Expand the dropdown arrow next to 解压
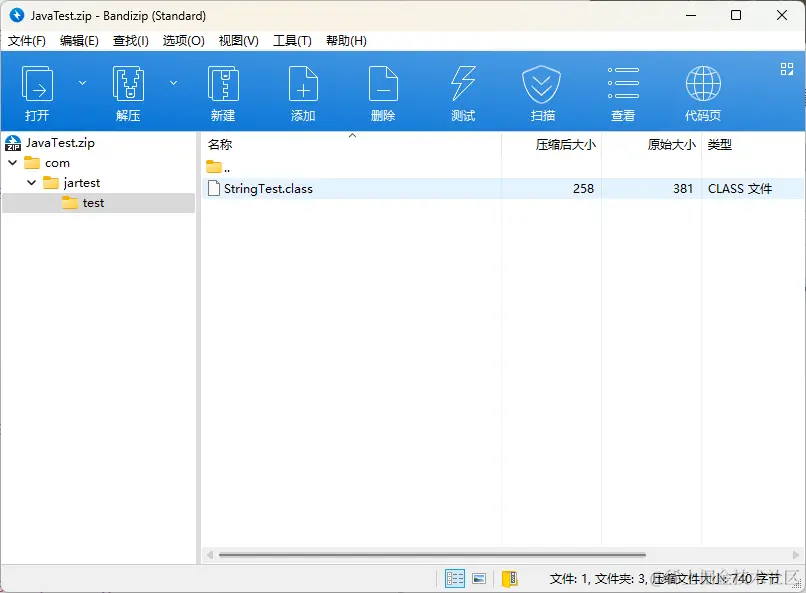 (x=174, y=83)
